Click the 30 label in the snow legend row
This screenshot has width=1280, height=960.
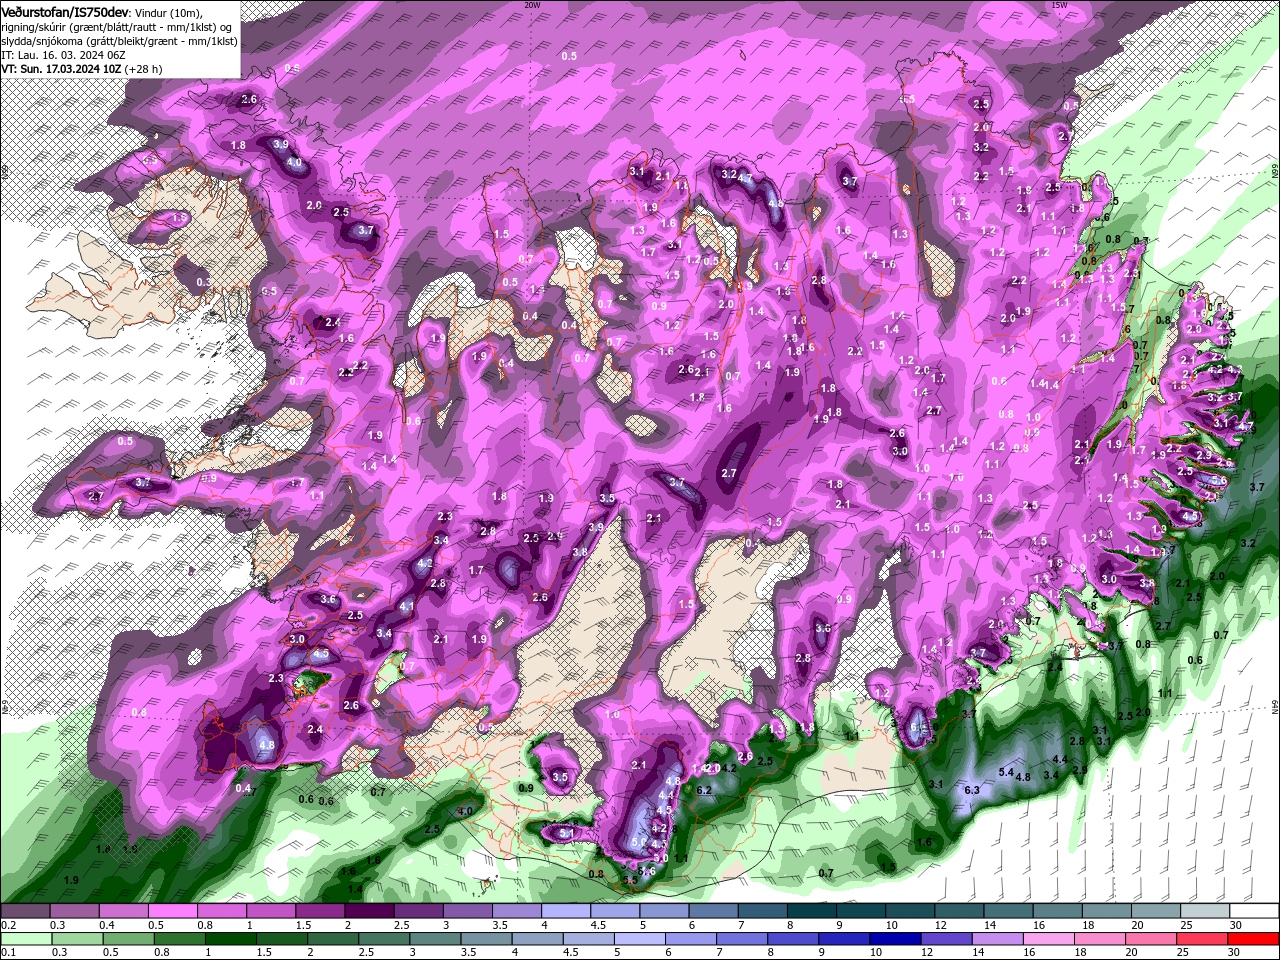click(1236, 925)
